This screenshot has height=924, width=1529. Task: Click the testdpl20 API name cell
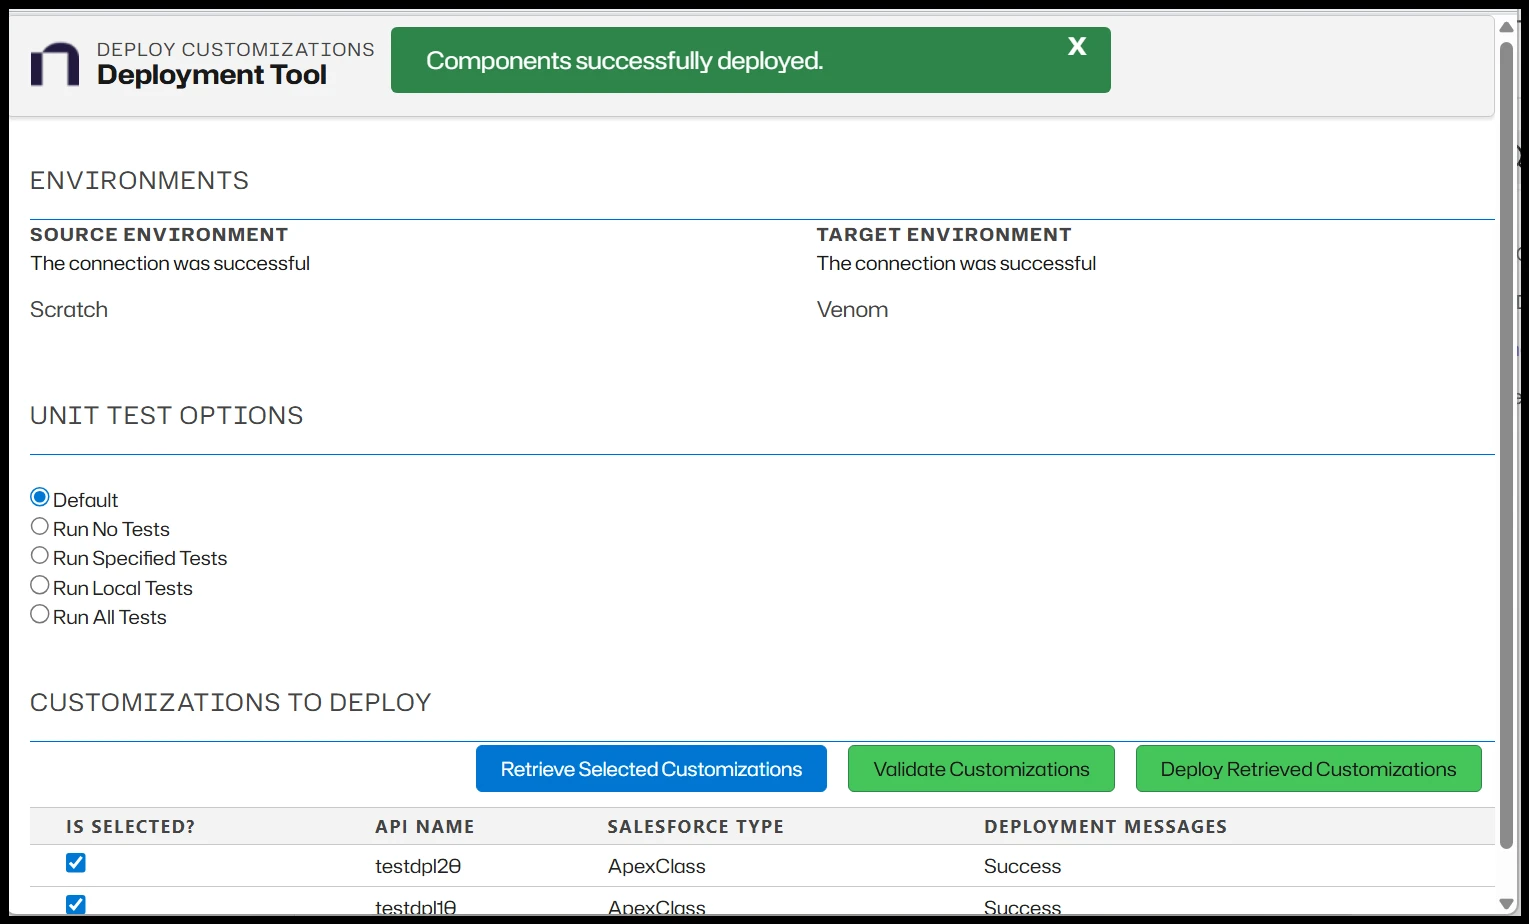[418, 867]
